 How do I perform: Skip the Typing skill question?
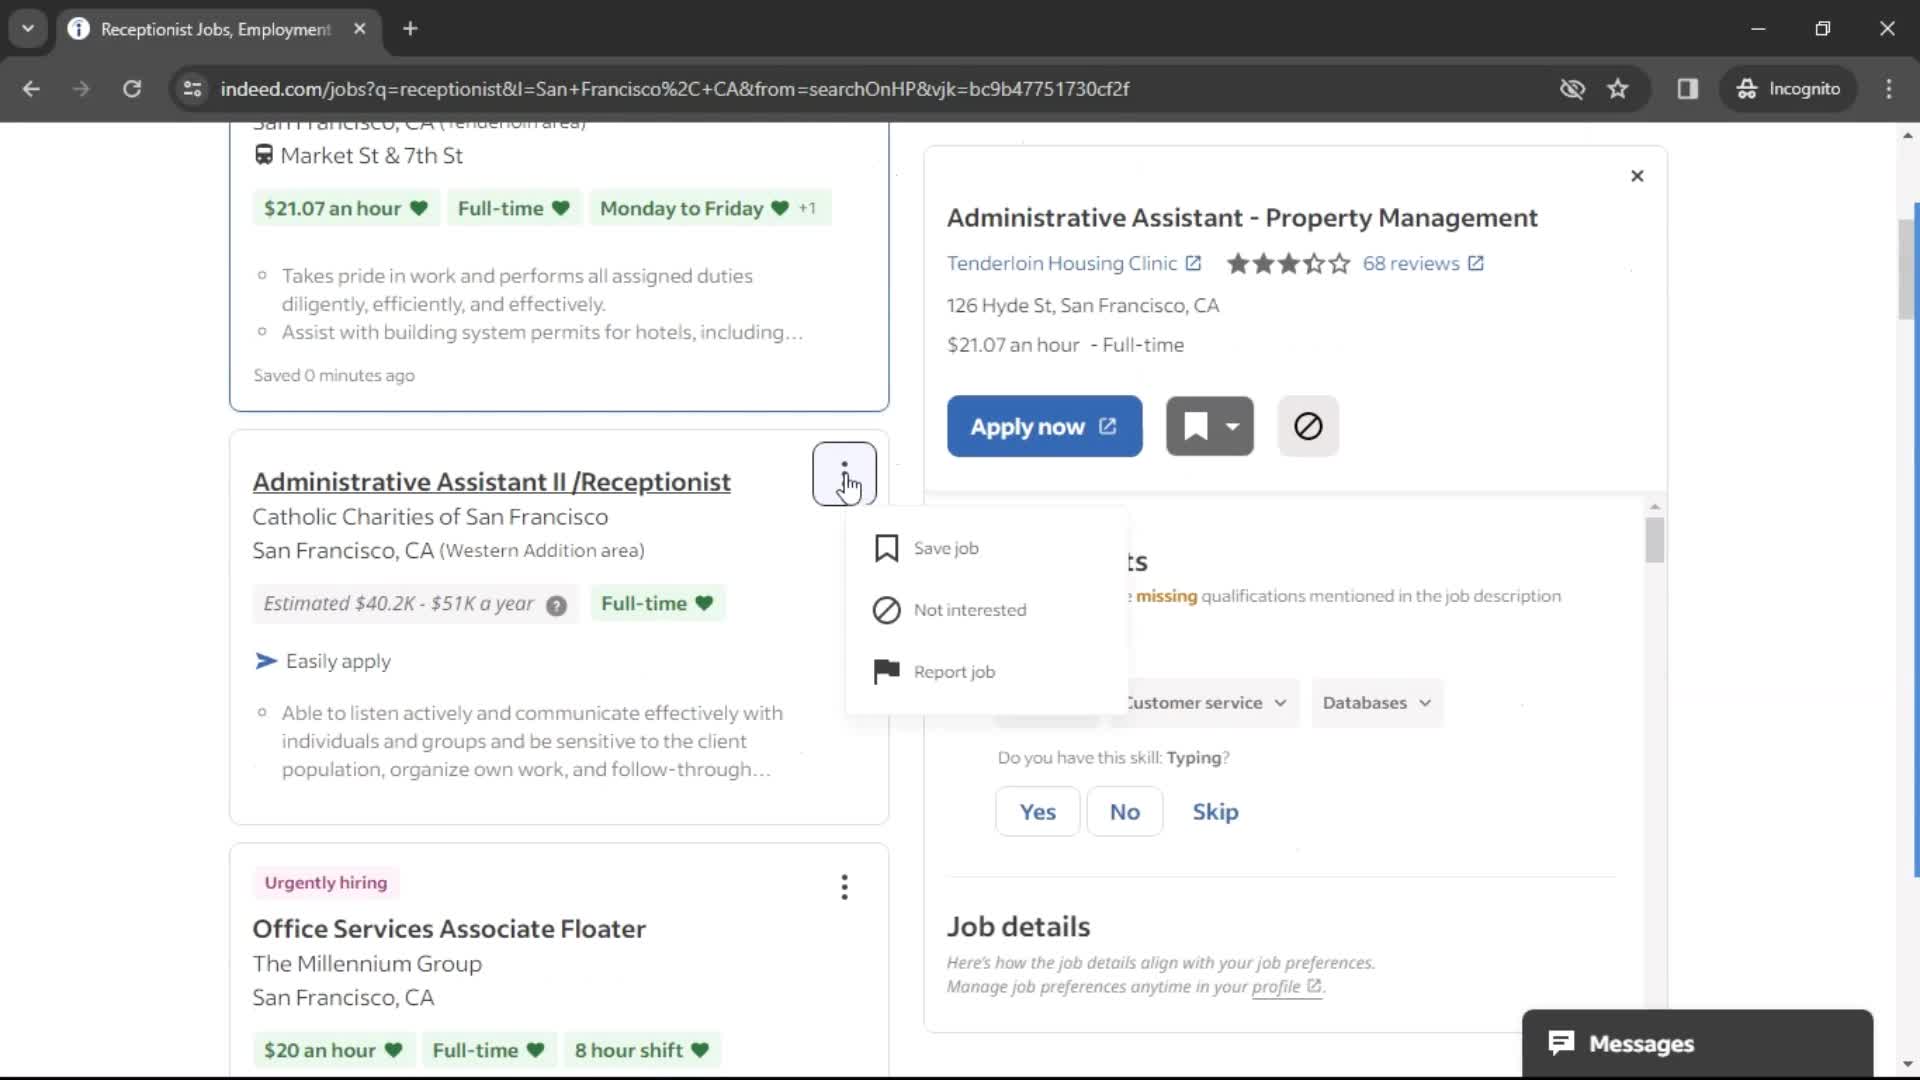click(1216, 810)
